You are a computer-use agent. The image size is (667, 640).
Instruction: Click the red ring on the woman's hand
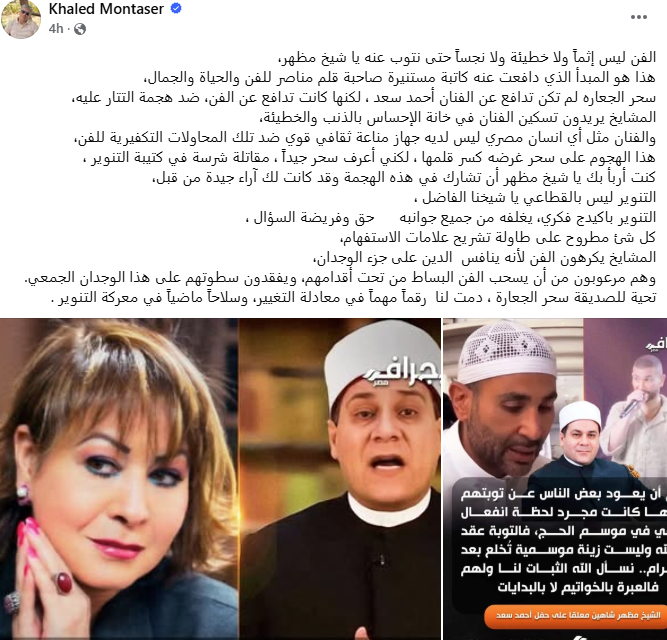click(63, 583)
